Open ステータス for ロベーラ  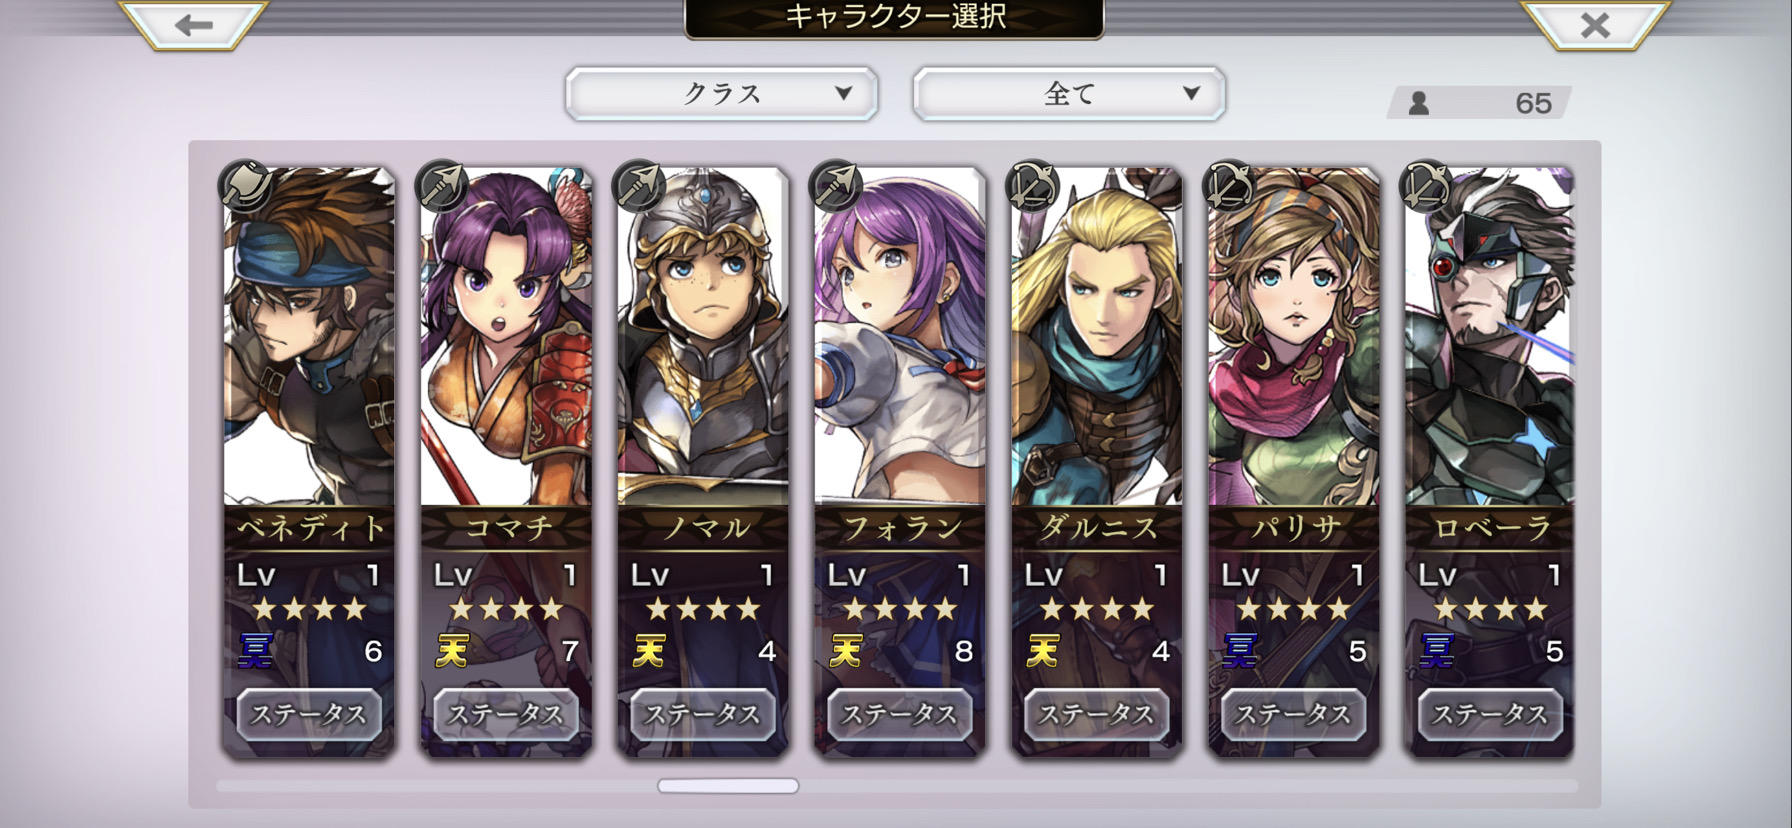pos(1490,714)
